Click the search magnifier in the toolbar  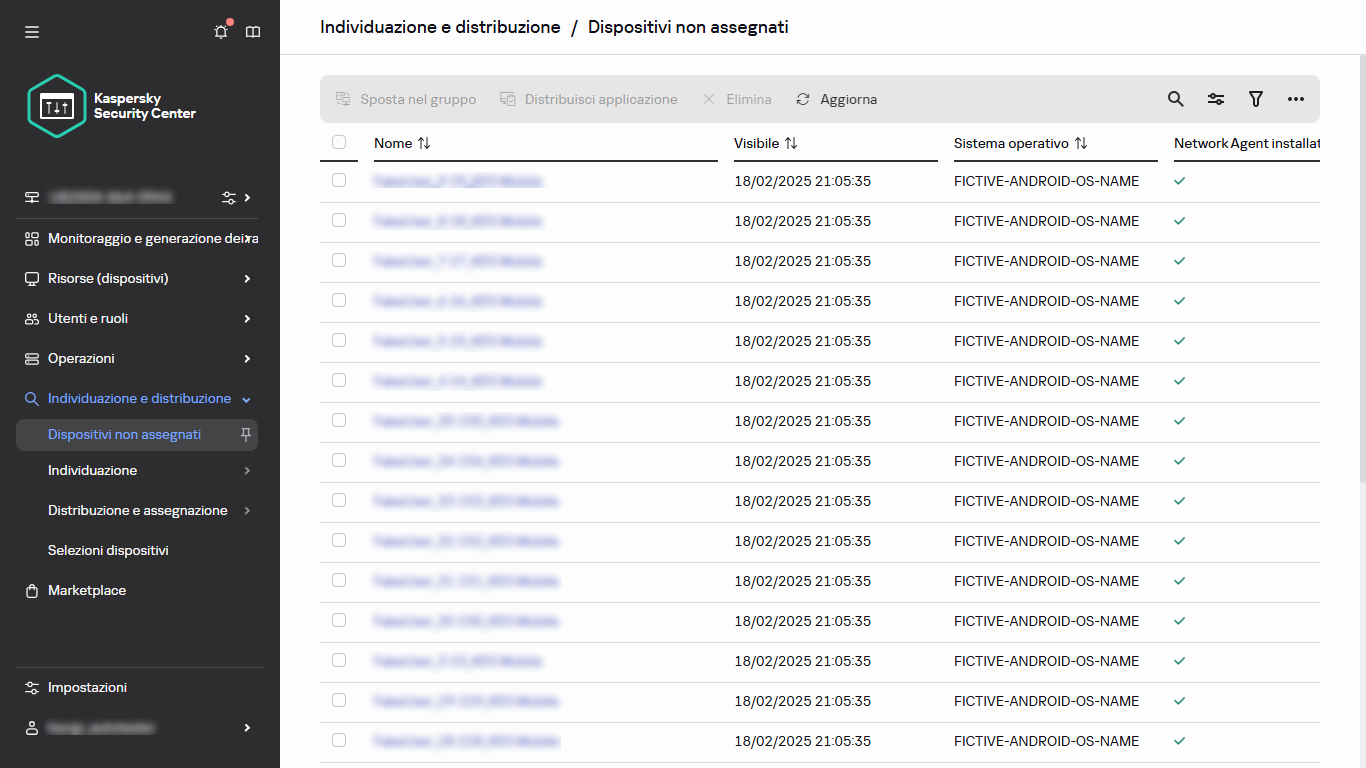click(1176, 99)
